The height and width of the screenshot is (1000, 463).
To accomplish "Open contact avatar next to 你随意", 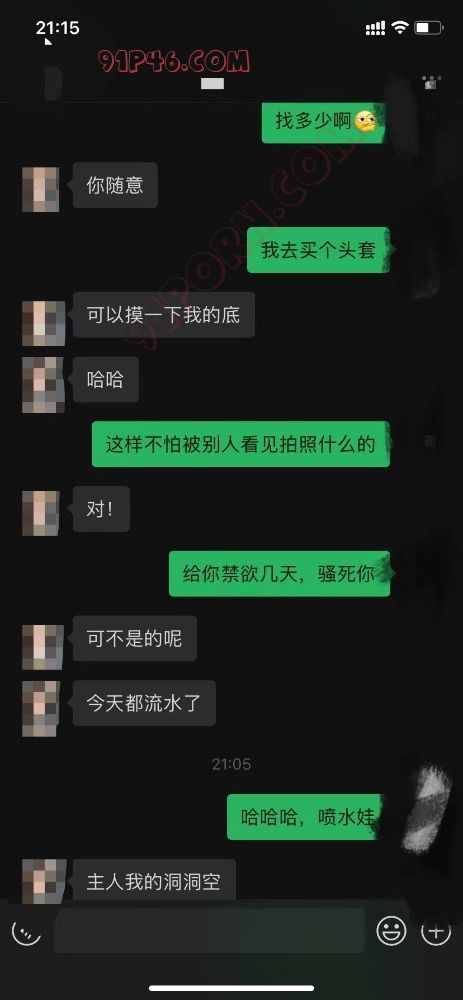I will coord(41,189).
